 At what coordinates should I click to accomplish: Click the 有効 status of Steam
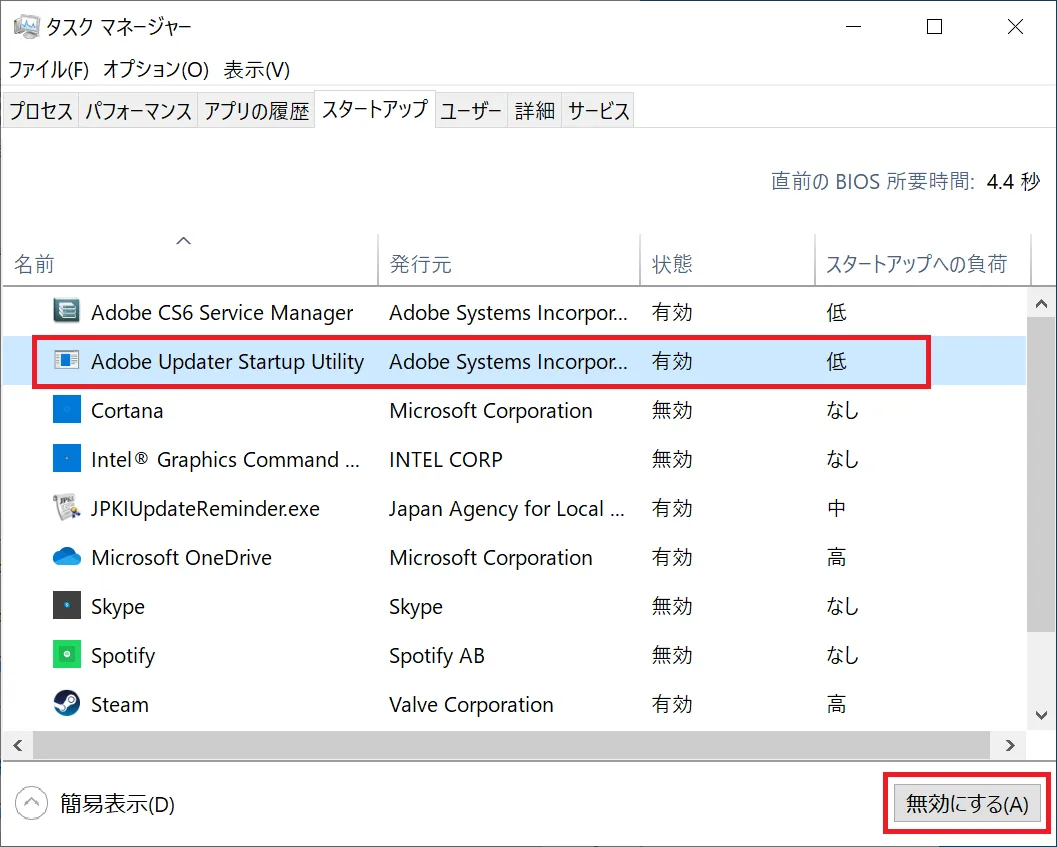pos(671,705)
